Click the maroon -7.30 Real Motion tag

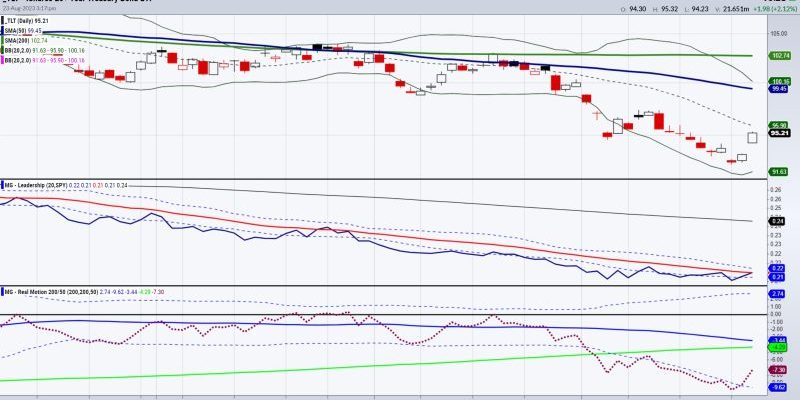[778, 370]
